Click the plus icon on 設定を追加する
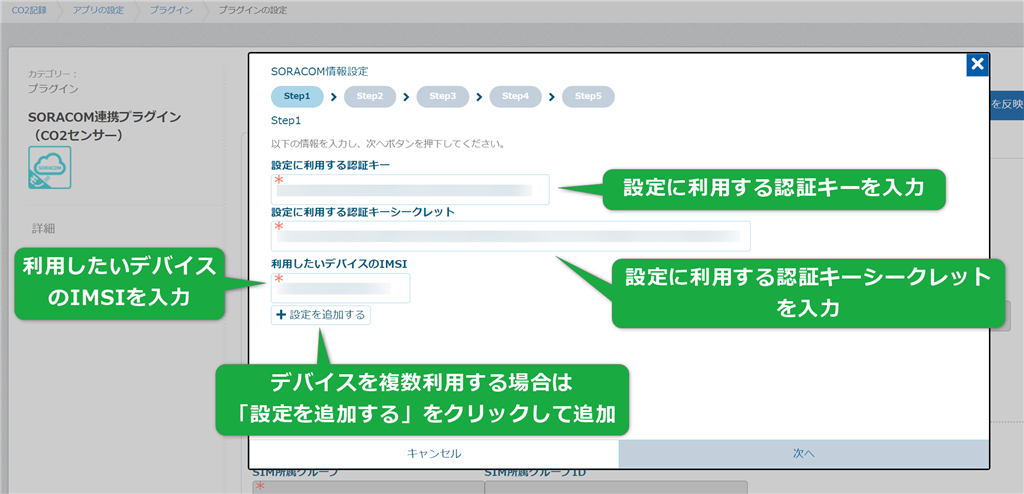 tap(281, 315)
